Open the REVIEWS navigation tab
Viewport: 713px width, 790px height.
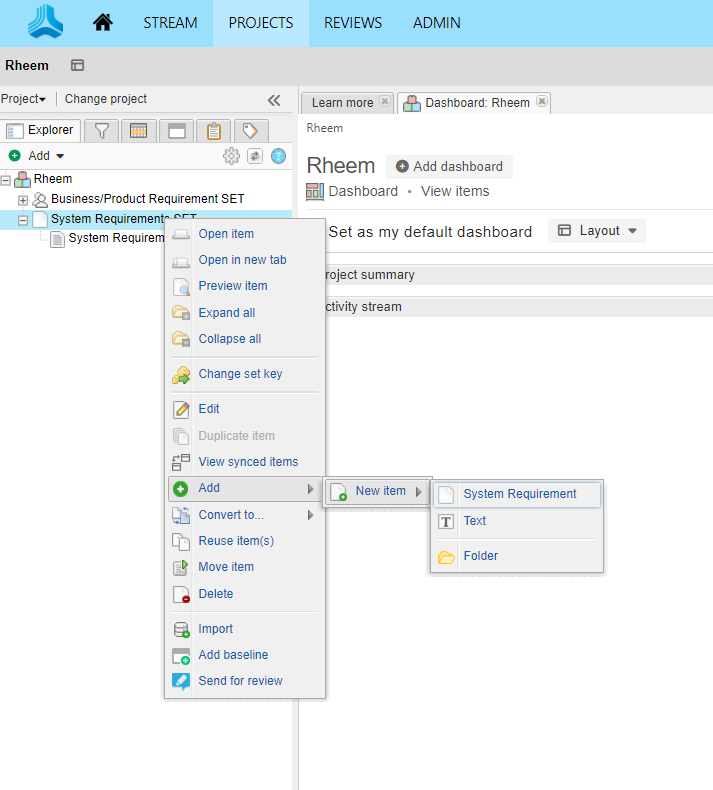pyautogui.click(x=353, y=23)
